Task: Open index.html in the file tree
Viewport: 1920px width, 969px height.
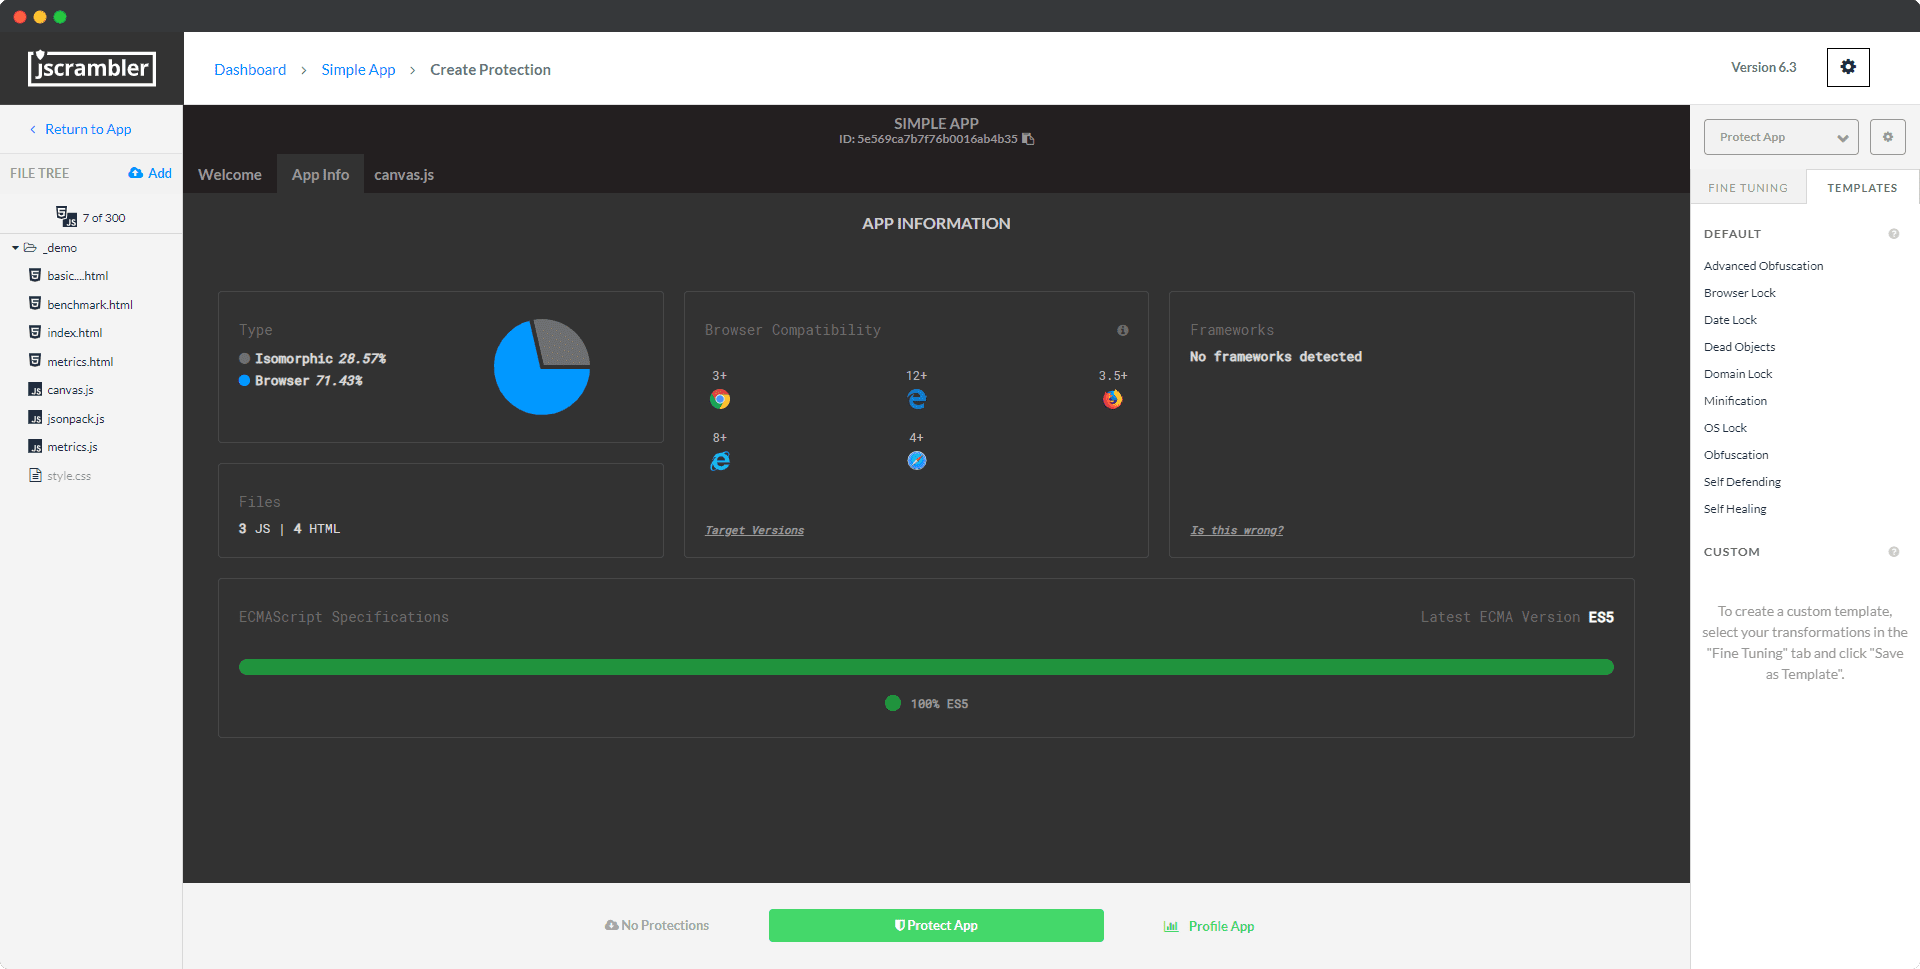Action: [75, 333]
